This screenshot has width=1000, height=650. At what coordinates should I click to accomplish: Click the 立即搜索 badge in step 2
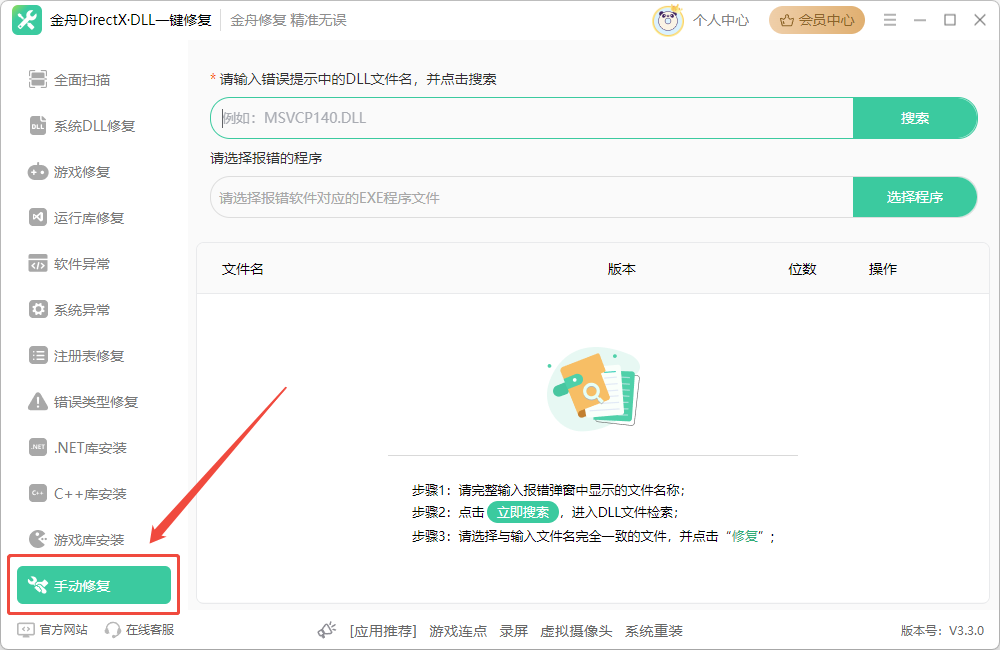[523, 512]
